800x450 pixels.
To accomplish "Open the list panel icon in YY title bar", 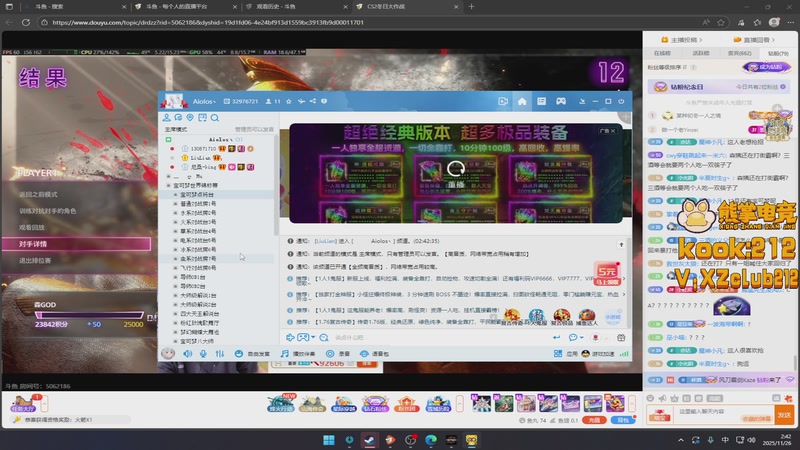I will coord(541,102).
